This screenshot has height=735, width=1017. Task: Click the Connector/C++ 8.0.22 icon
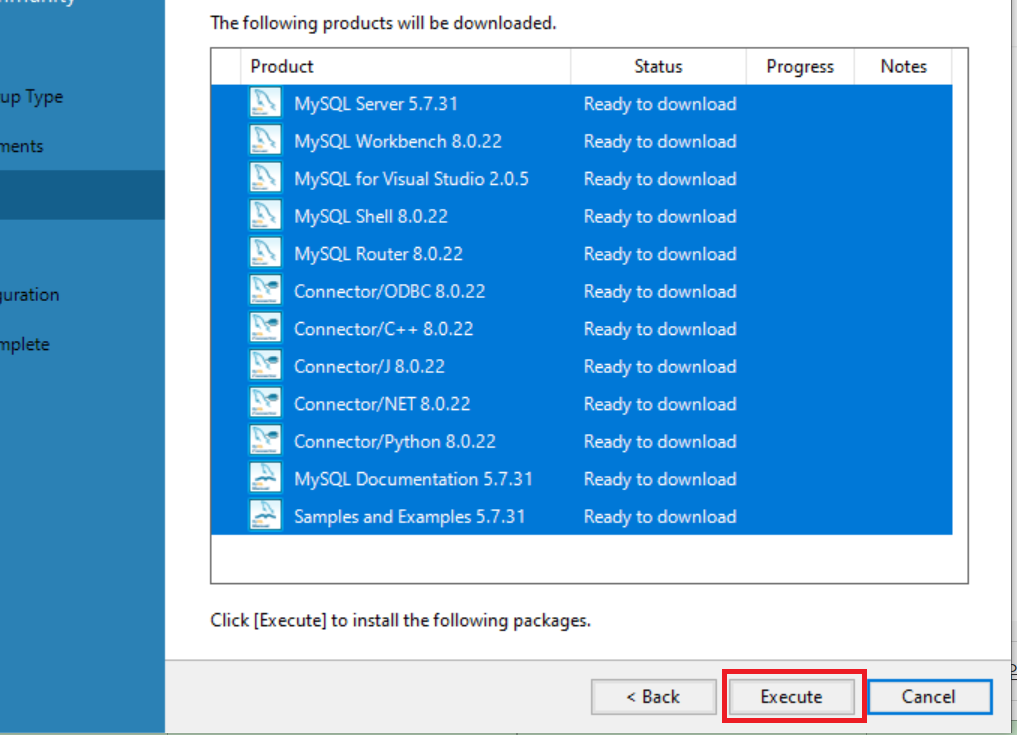point(265,328)
